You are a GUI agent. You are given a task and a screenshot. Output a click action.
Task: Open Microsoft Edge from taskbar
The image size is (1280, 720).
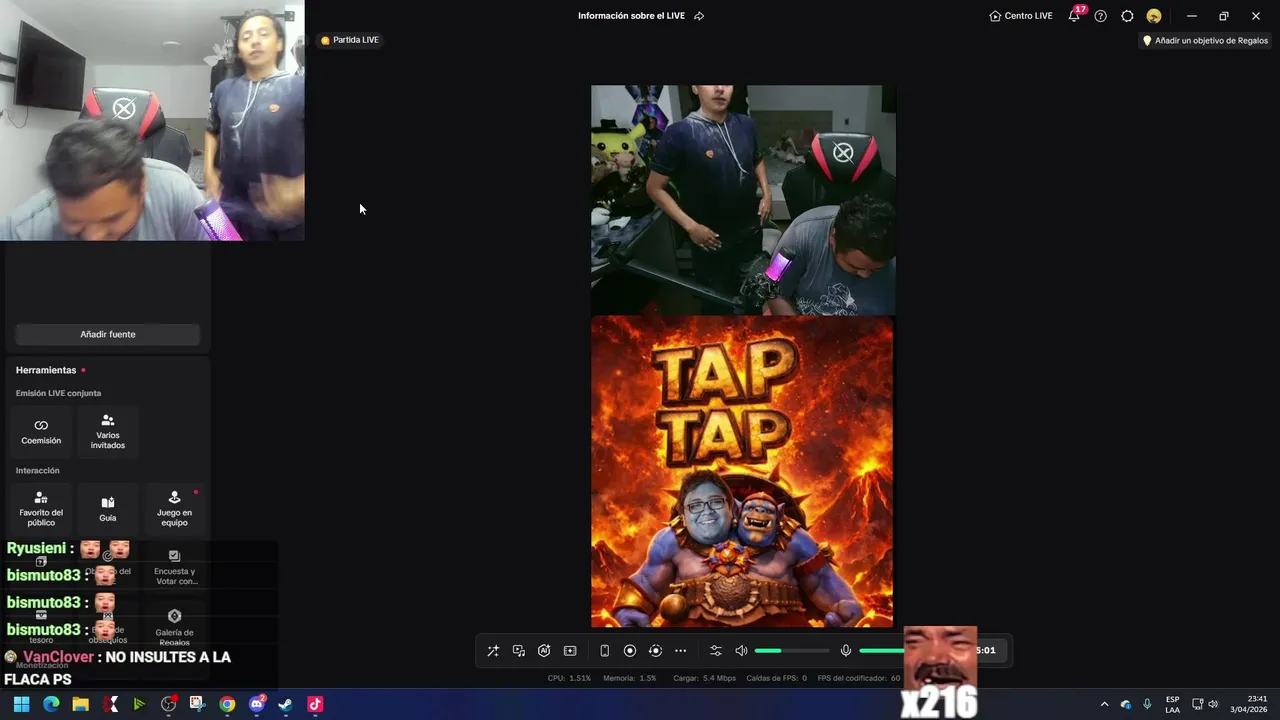[x=51, y=704]
